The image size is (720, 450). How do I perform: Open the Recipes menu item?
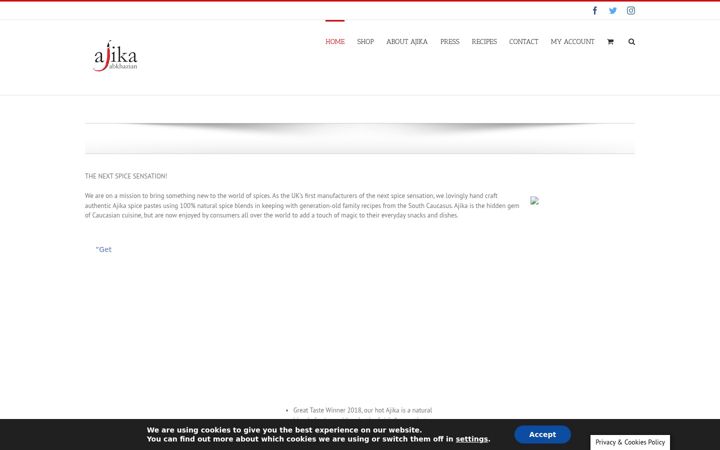pyautogui.click(x=484, y=42)
